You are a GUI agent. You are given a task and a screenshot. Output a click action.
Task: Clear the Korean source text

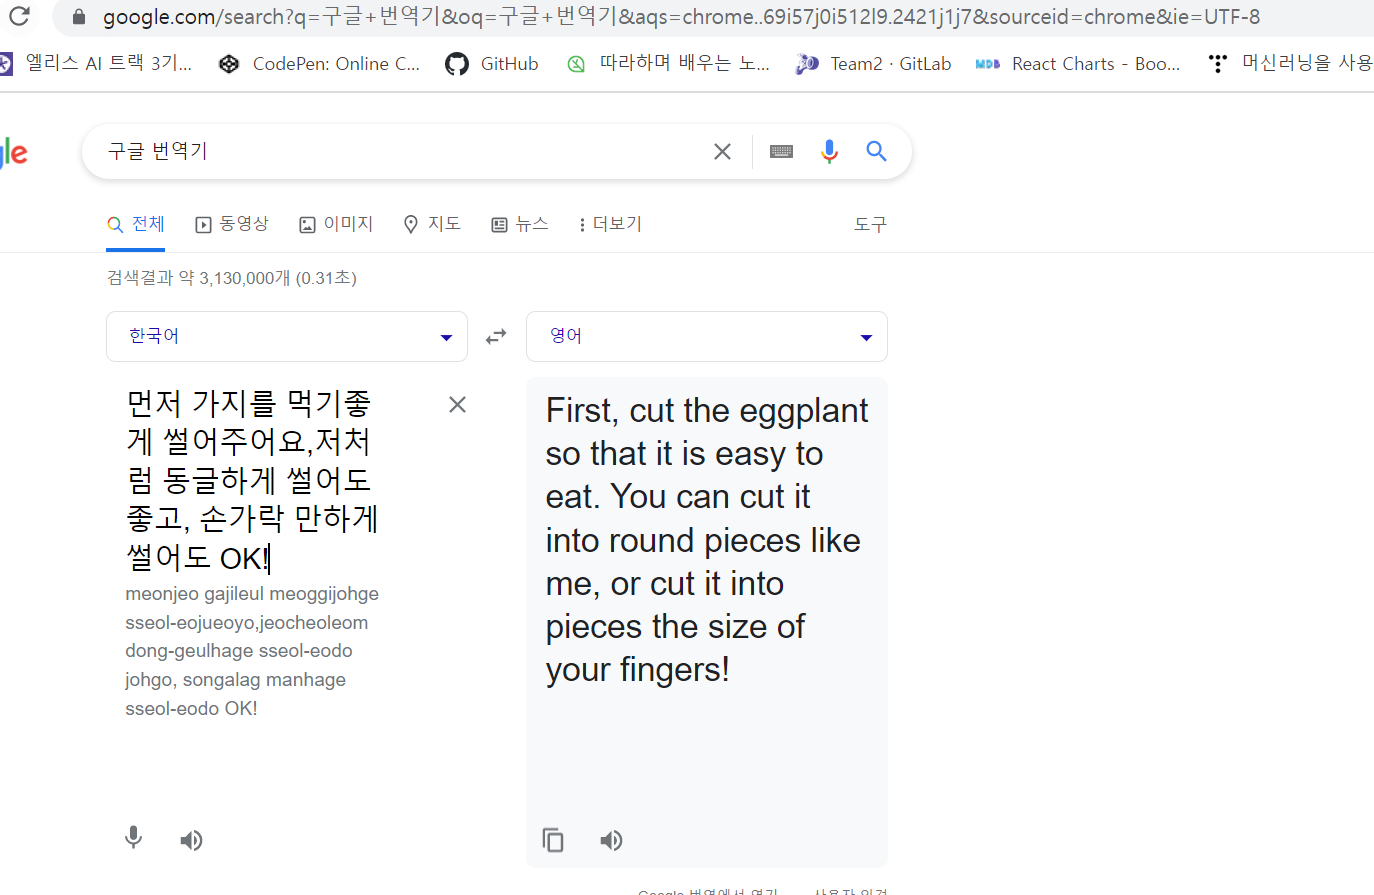[457, 404]
